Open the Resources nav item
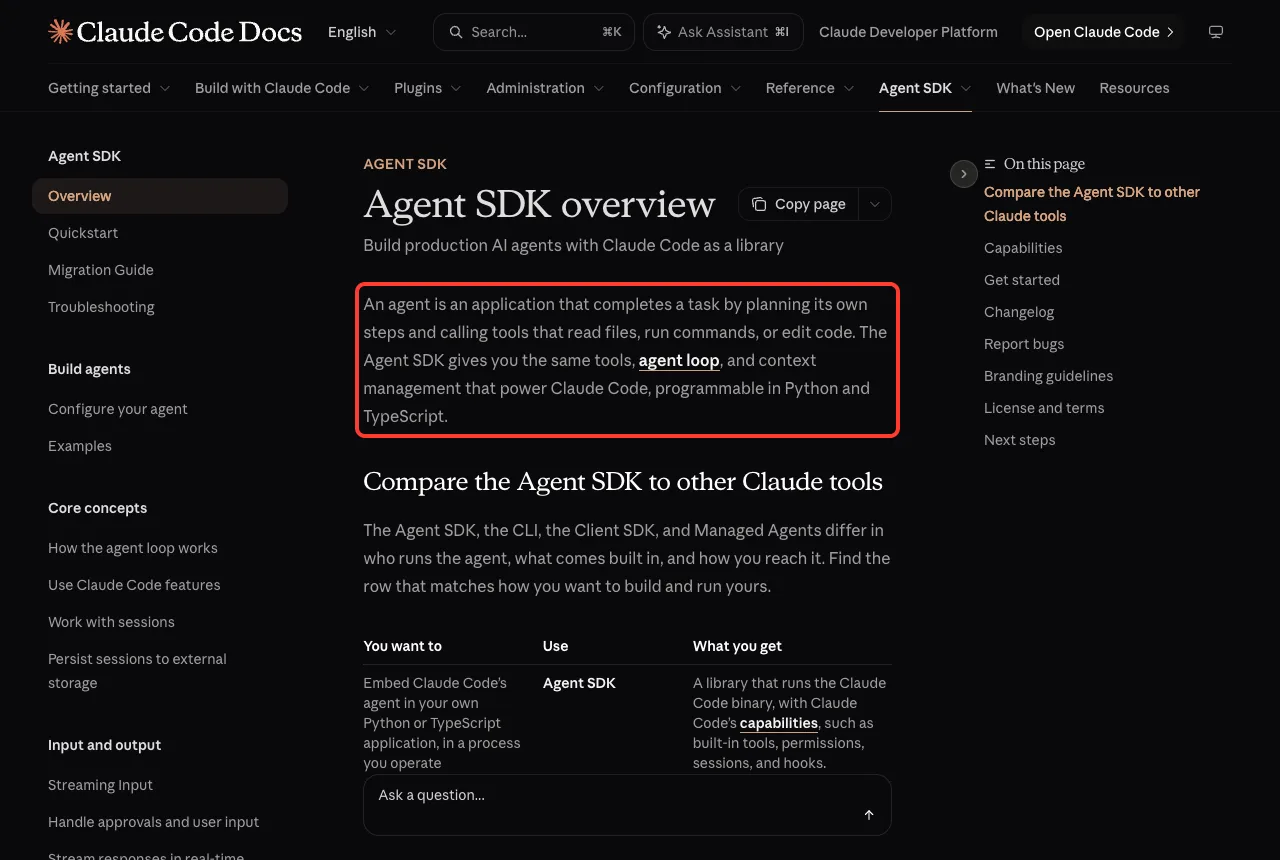Screen dimensions: 1280x860 click(1134, 88)
